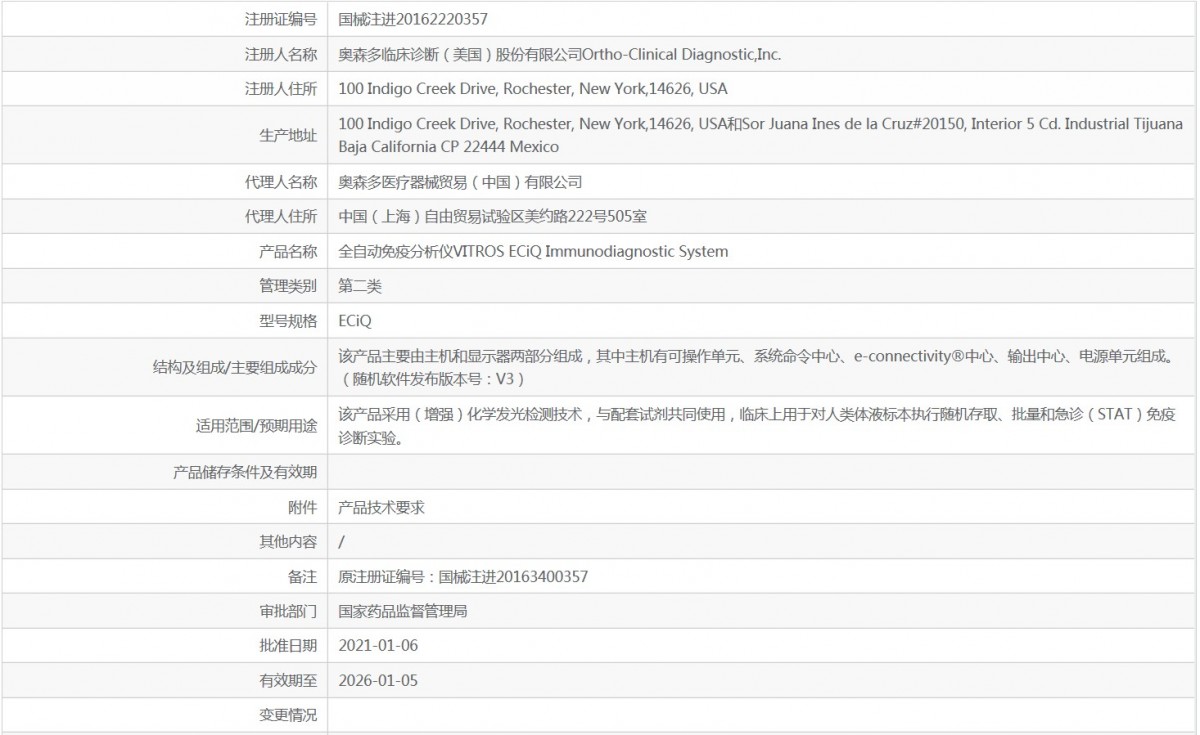The width and height of the screenshot is (1200, 735).
Task: Click the 代理人名称 label
Action: click(x=281, y=182)
